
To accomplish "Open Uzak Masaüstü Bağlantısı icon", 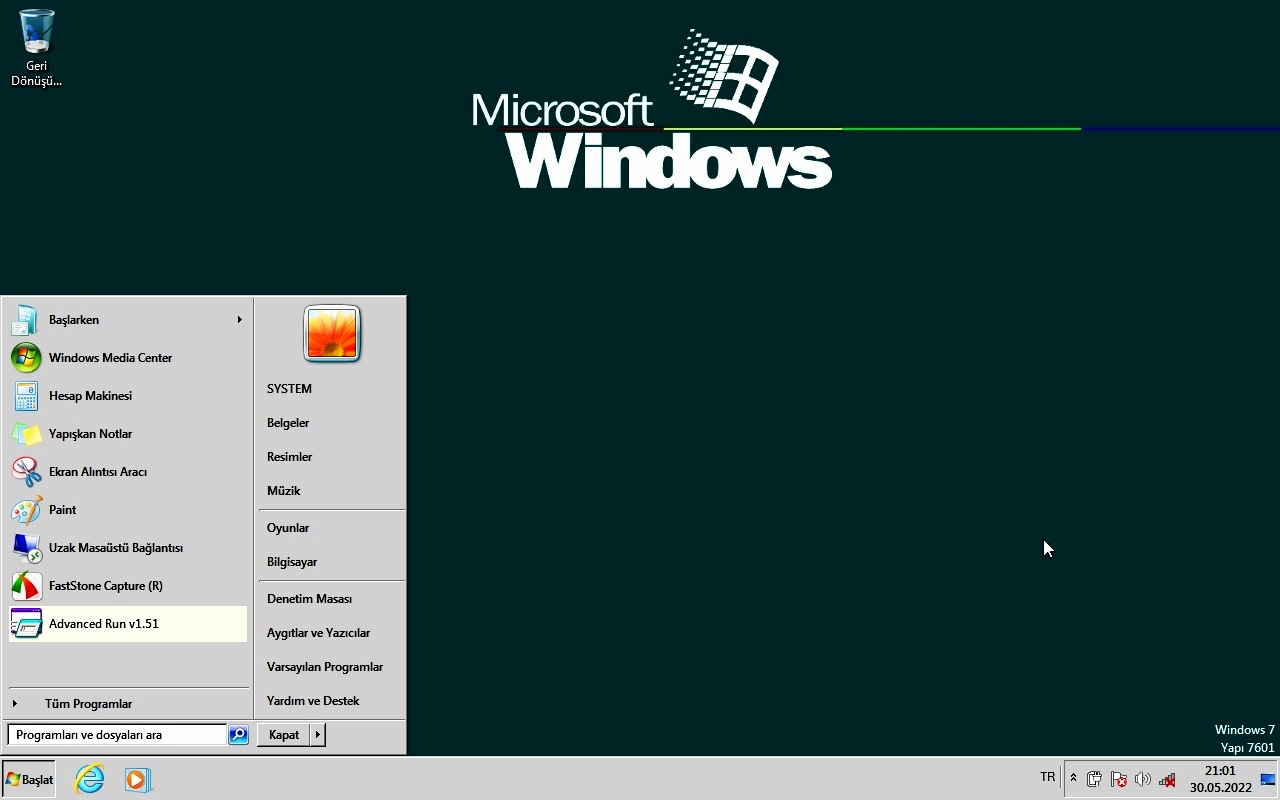I will pyautogui.click(x=26, y=548).
